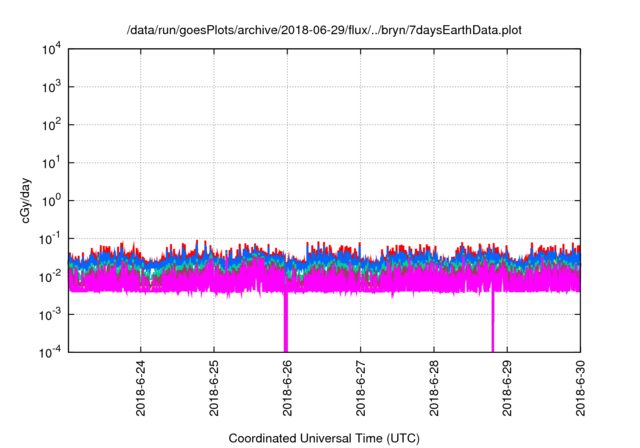640x448 pixels.
Task: Click the 10^0 y-axis tick label
Action: click(x=51, y=201)
